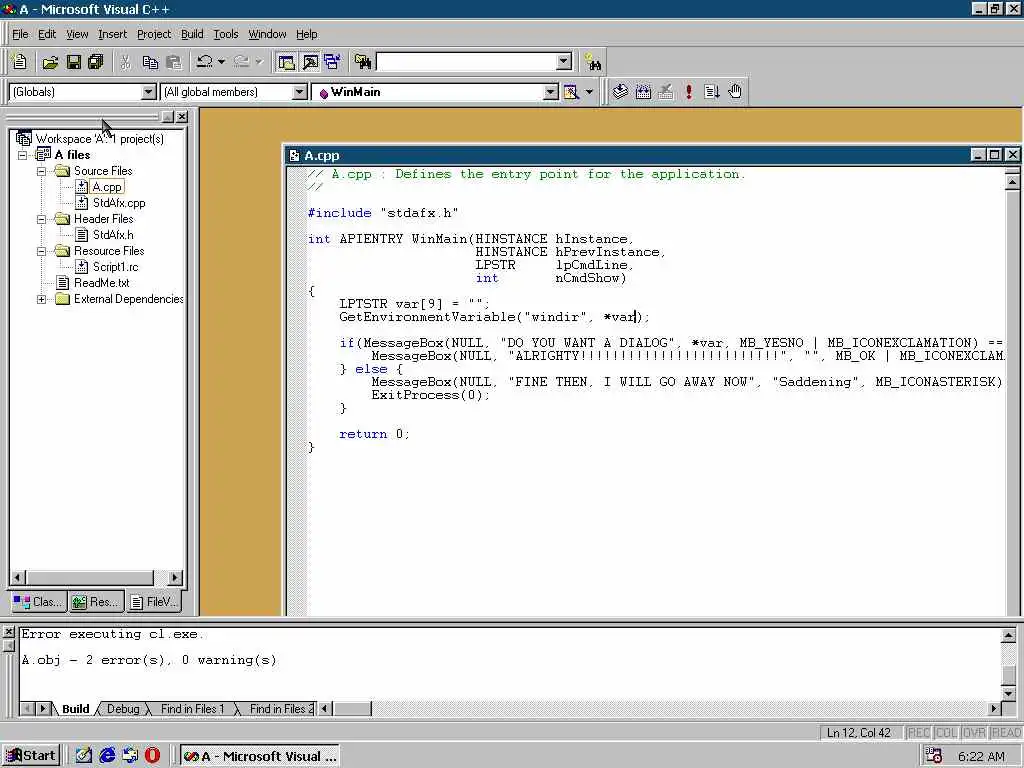Click the Internet Explorer quick launch icon

[x=107, y=756]
